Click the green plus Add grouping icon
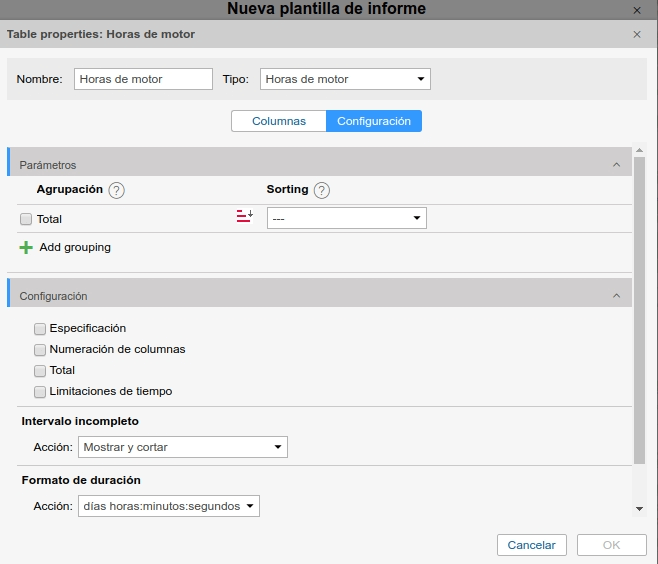 click(26, 248)
